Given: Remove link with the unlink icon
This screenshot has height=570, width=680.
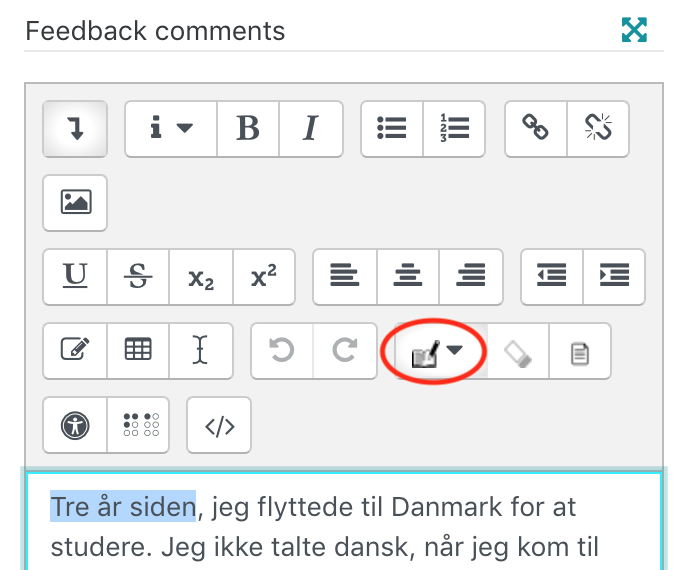Looking at the screenshot, I should point(598,129).
